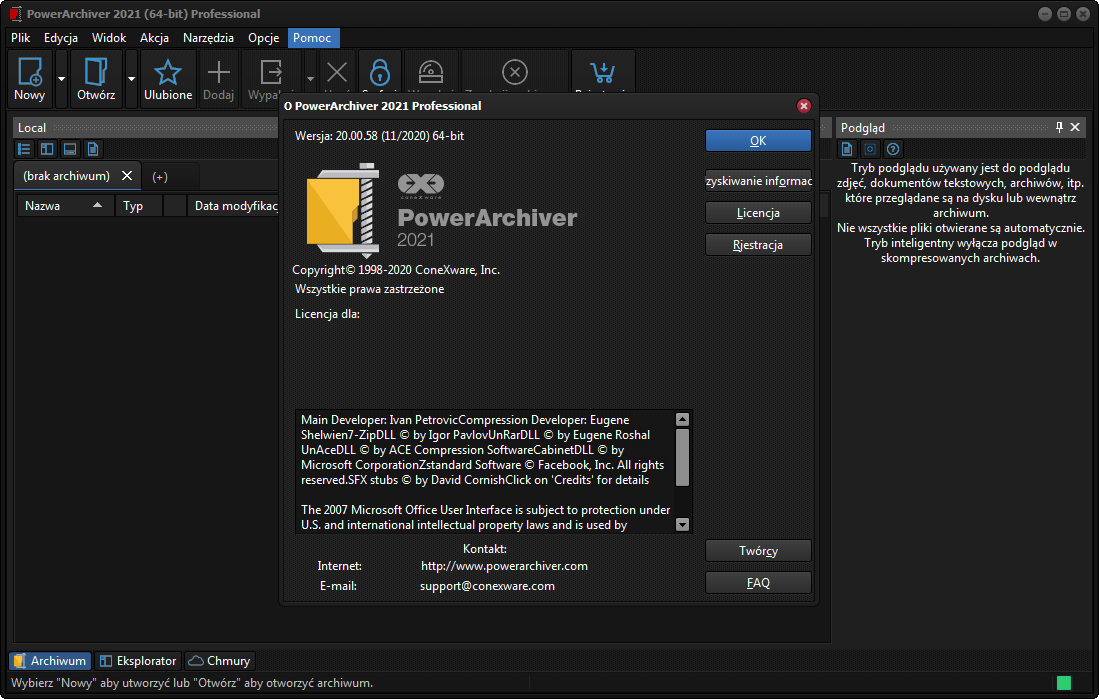Expand the dropdown arrow next to Nowy
This screenshot has height=699, width=1099.
(x=62, y=79)
